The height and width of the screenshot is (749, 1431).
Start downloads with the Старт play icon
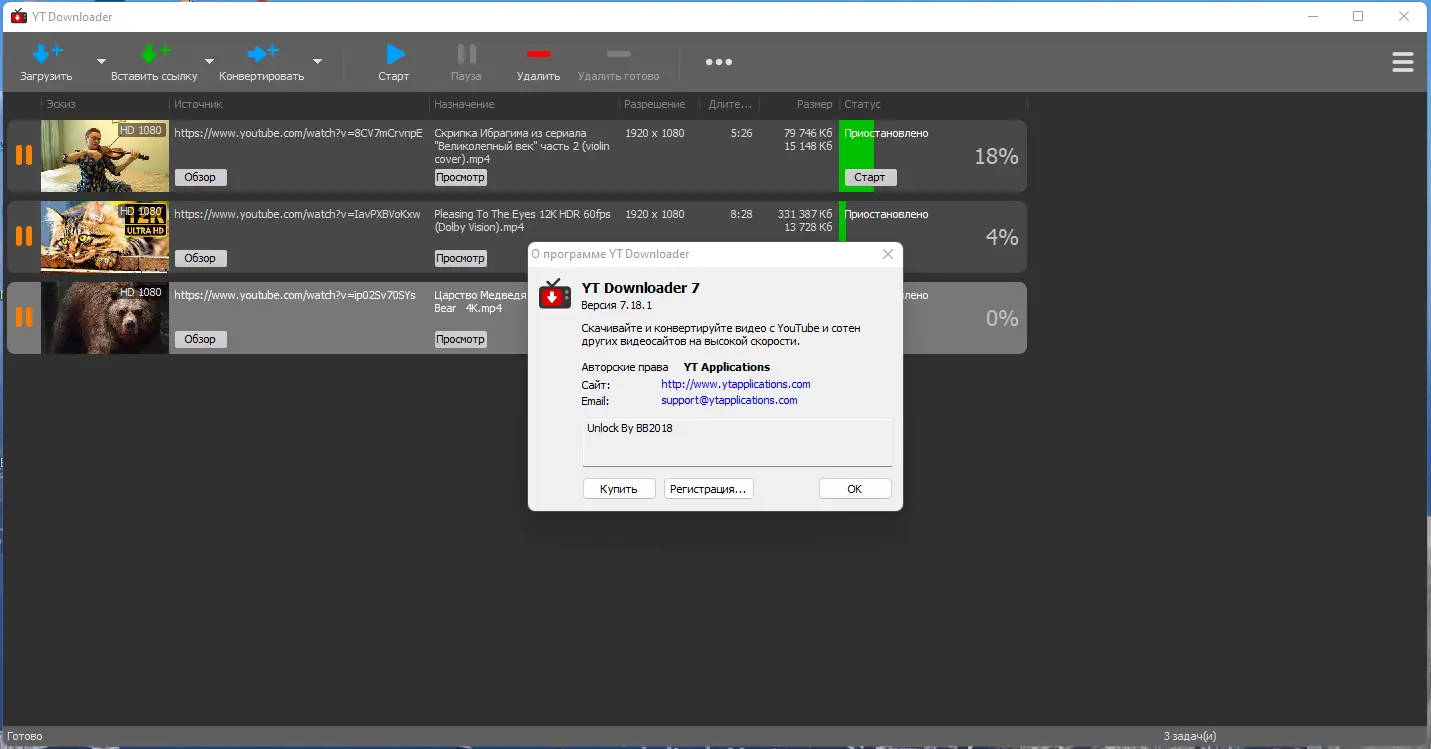(x=395, y=54)
